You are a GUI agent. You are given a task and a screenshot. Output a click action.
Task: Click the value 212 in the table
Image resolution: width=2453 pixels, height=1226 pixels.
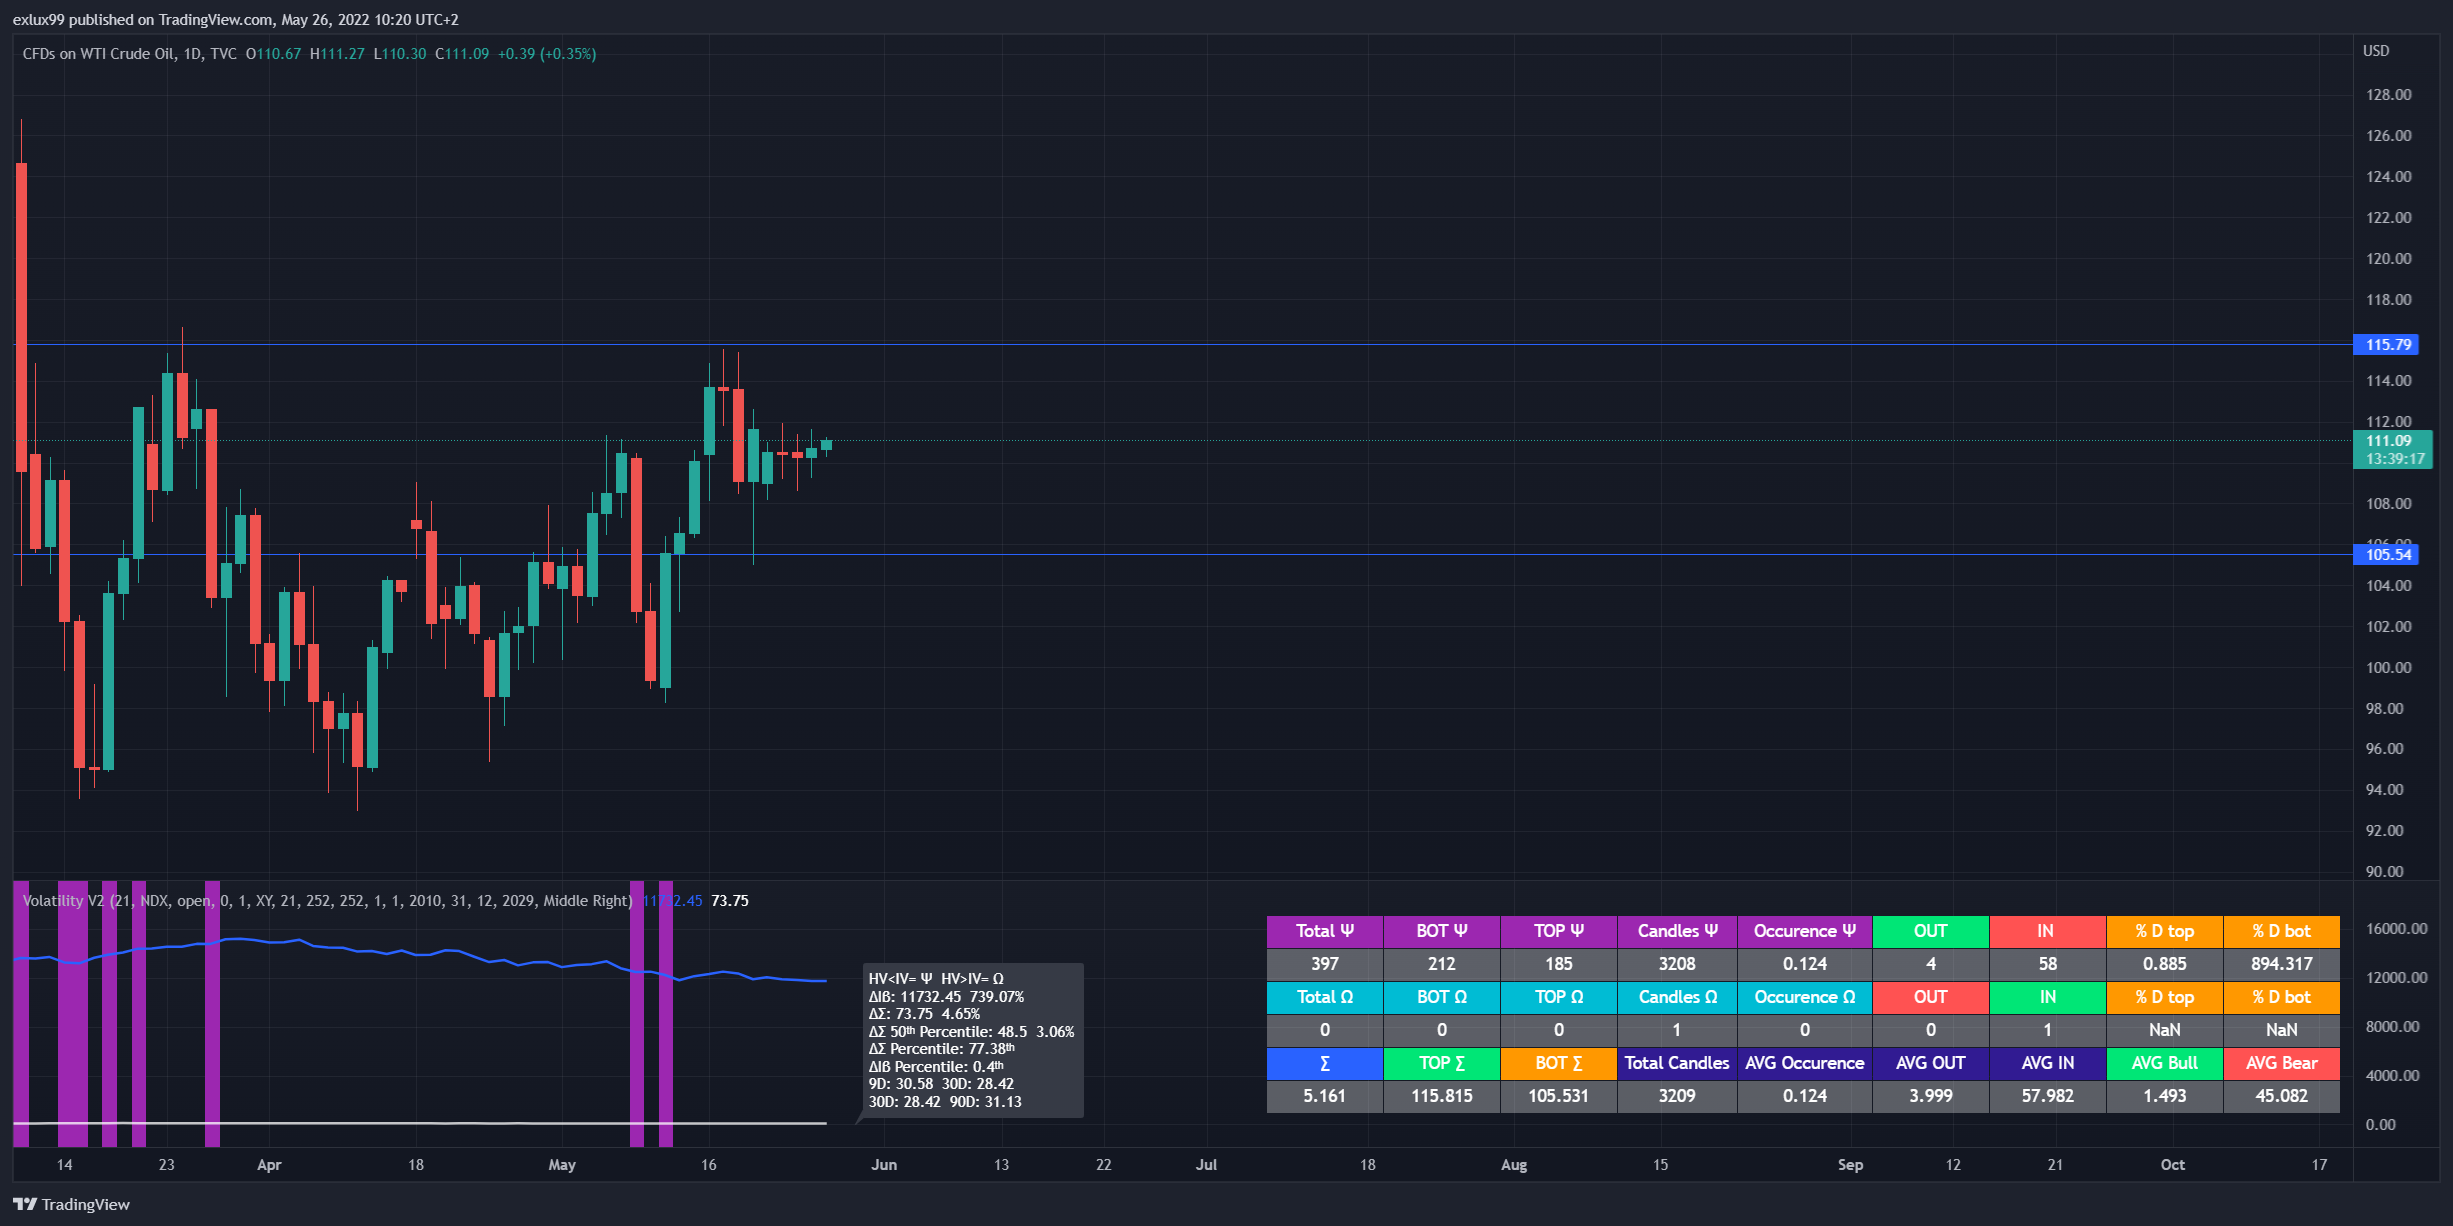click(1442, 964)
